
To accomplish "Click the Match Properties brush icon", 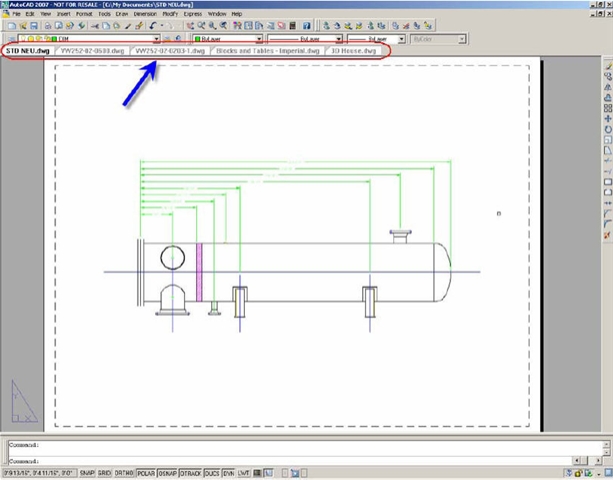I will click(128, 26).
